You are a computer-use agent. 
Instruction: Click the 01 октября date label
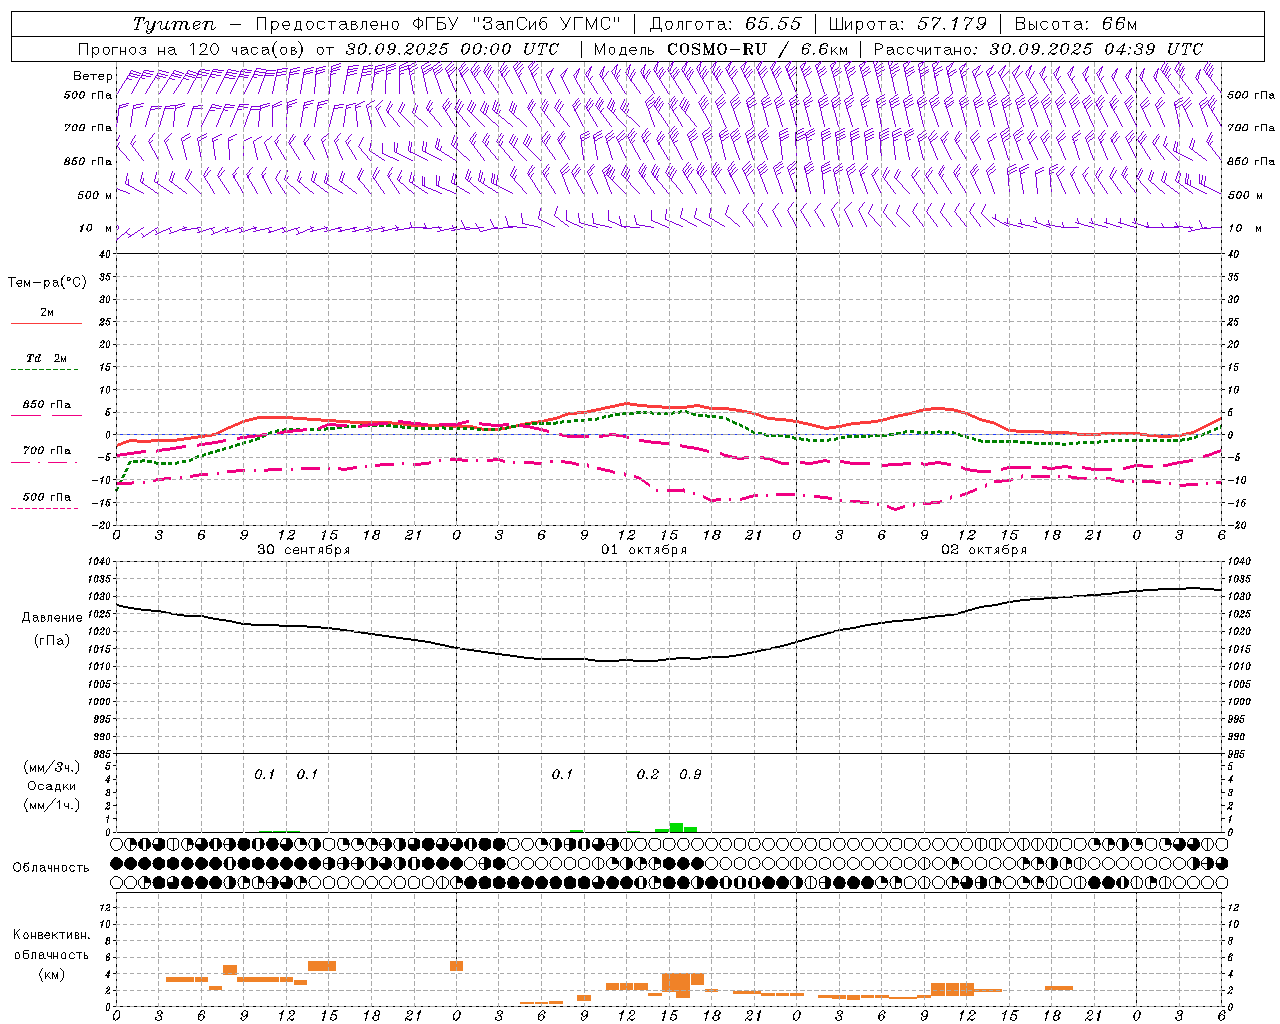[643, 550]
